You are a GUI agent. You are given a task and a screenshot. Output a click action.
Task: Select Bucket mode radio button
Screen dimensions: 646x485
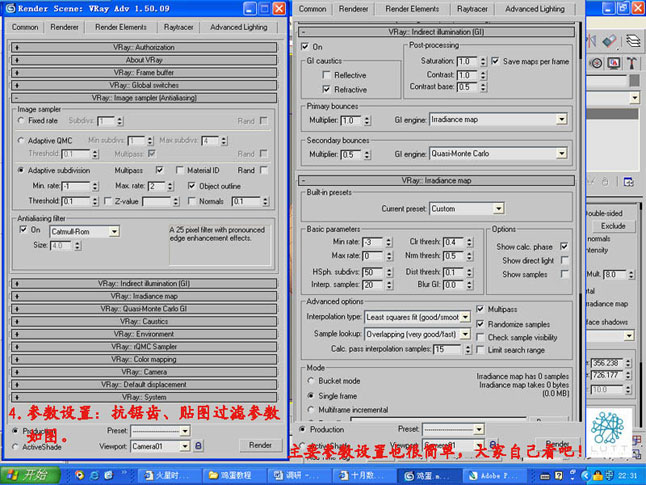(x=311, y=380)
